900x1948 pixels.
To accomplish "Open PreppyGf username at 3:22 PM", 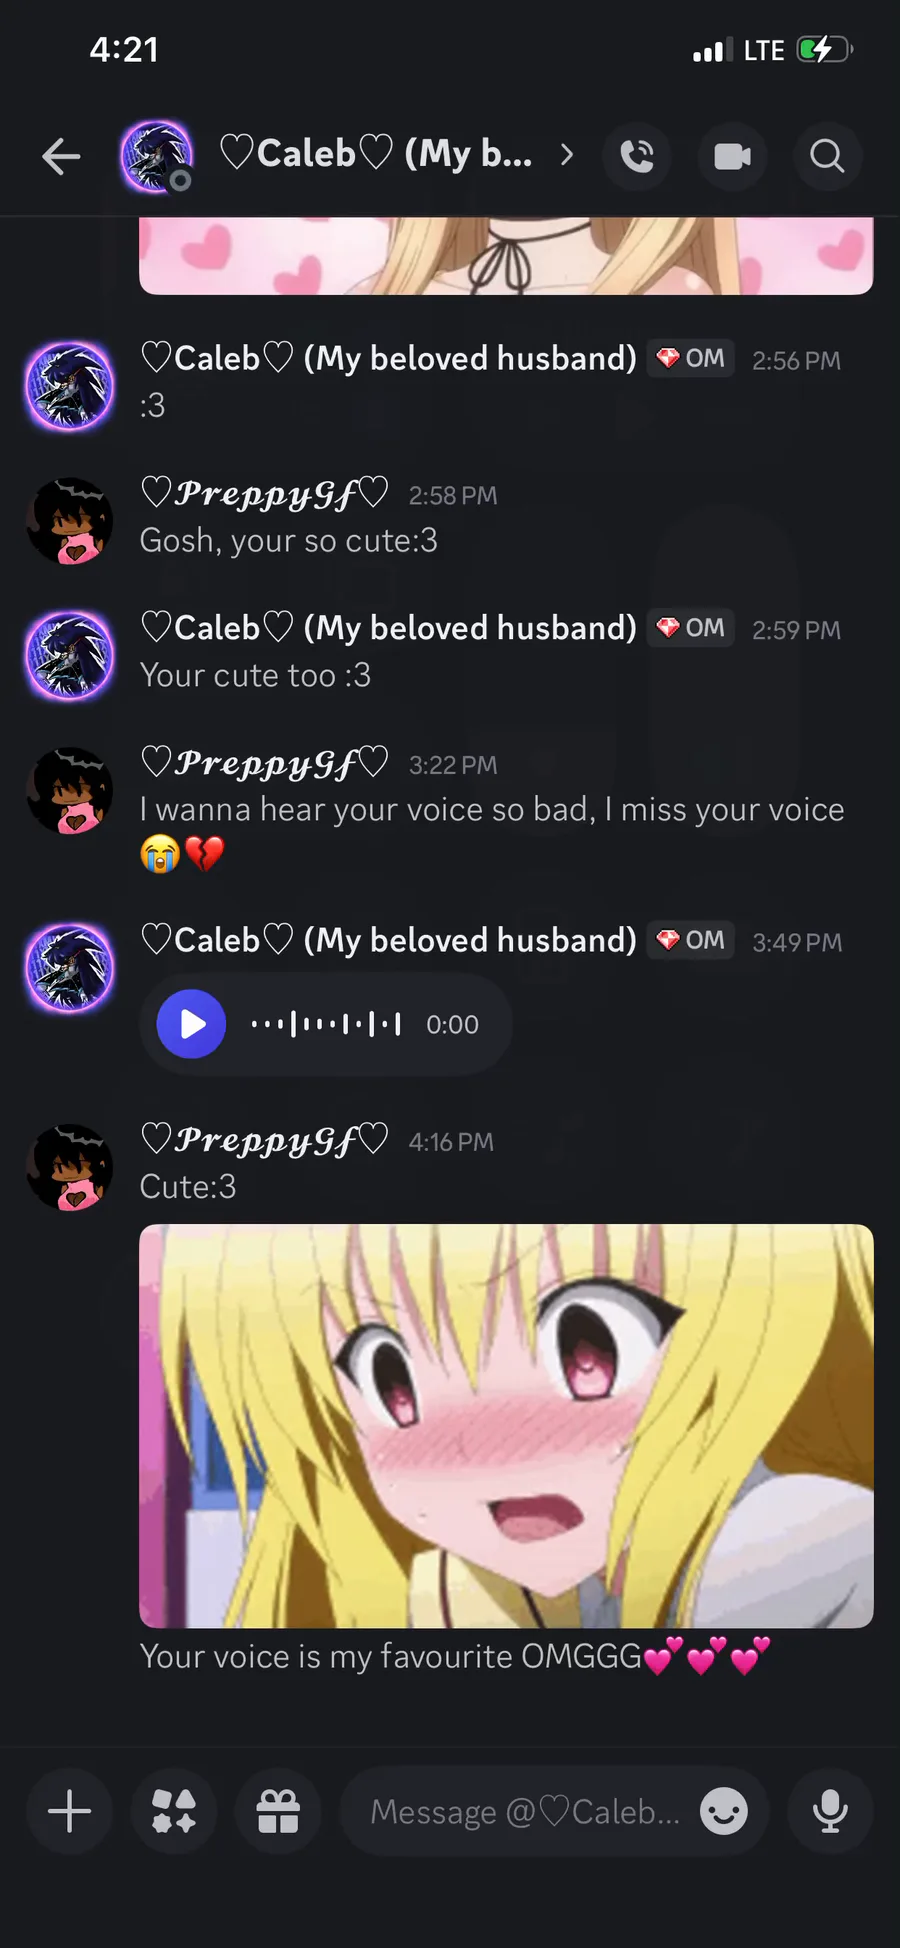I will (265, 764).
